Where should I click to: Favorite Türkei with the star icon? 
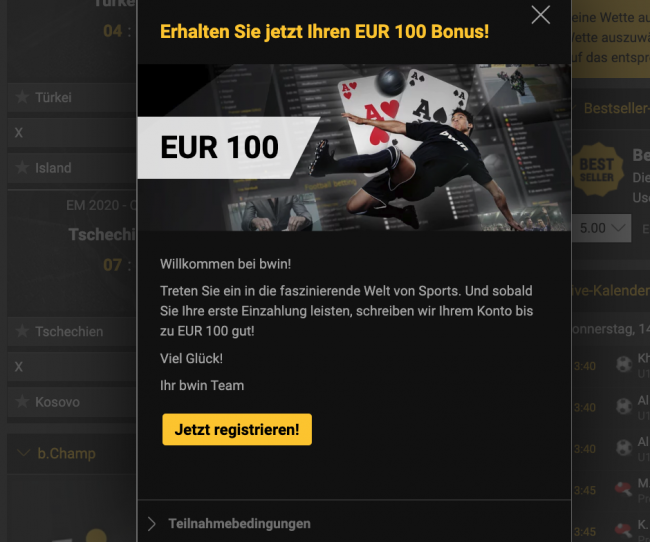22,97
